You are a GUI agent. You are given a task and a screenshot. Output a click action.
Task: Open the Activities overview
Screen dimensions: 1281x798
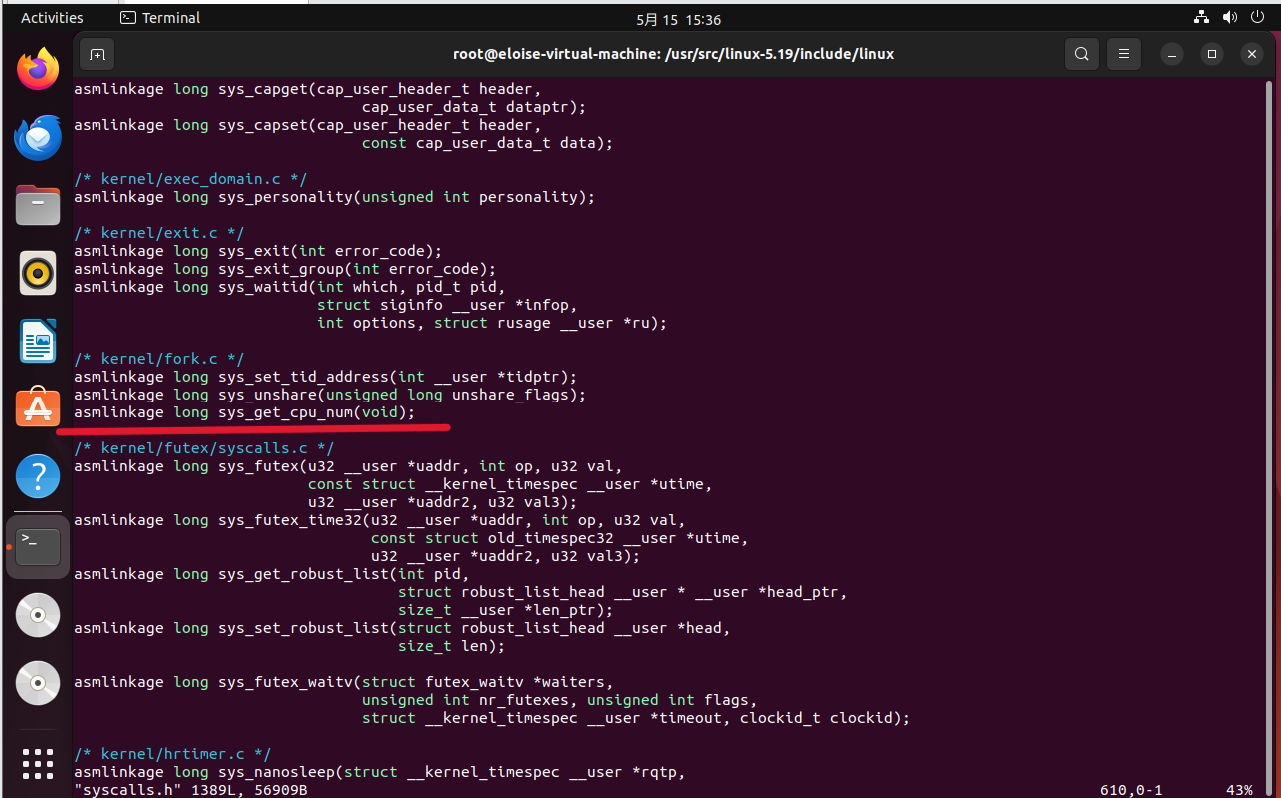(x=52, y=17)
